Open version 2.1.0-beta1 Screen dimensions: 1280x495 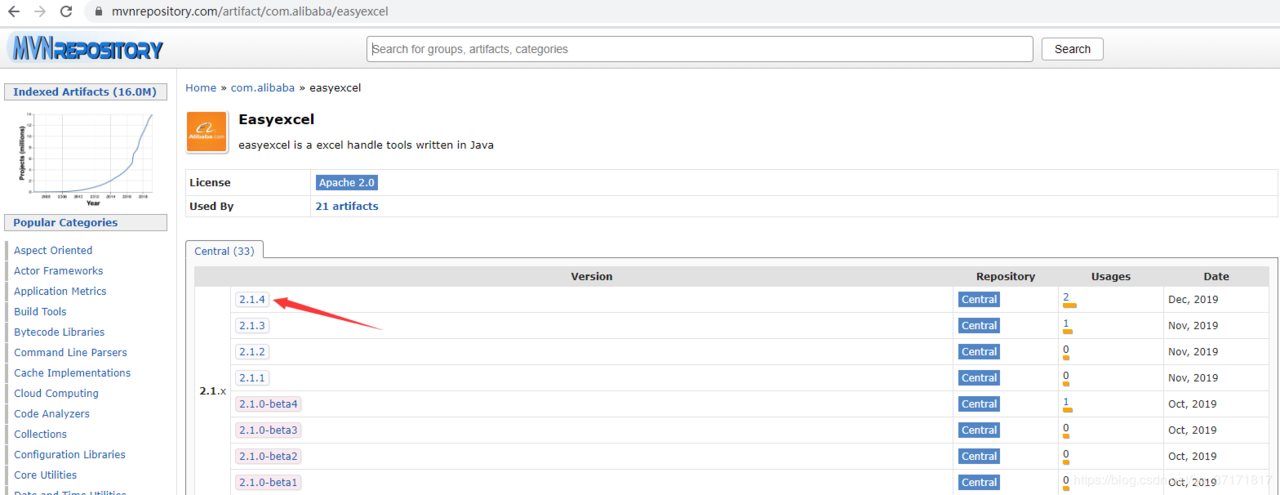[269, 481]
